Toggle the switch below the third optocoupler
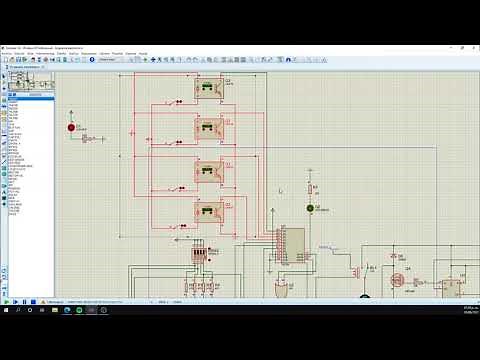This screenshot has height=360, width=480. click(177, 189)
